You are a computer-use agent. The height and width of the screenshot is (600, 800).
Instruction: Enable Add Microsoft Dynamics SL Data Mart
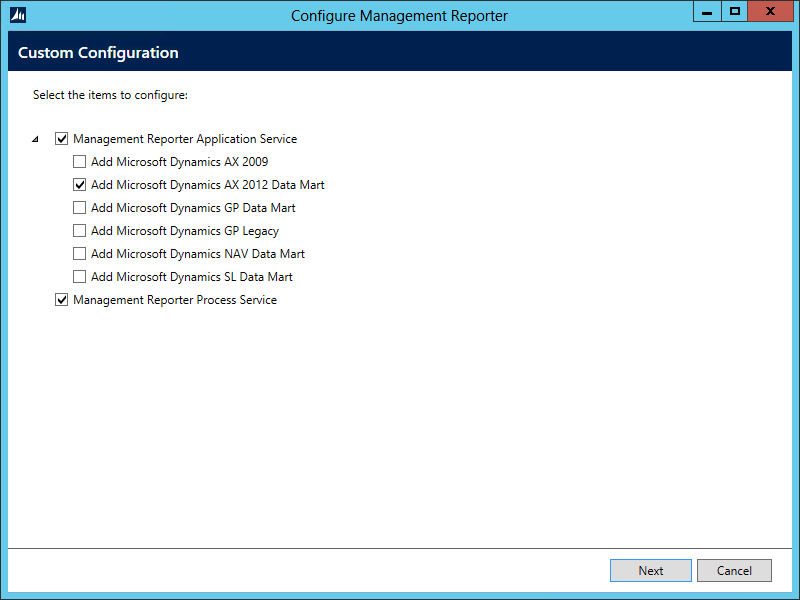tap(79, 276)
